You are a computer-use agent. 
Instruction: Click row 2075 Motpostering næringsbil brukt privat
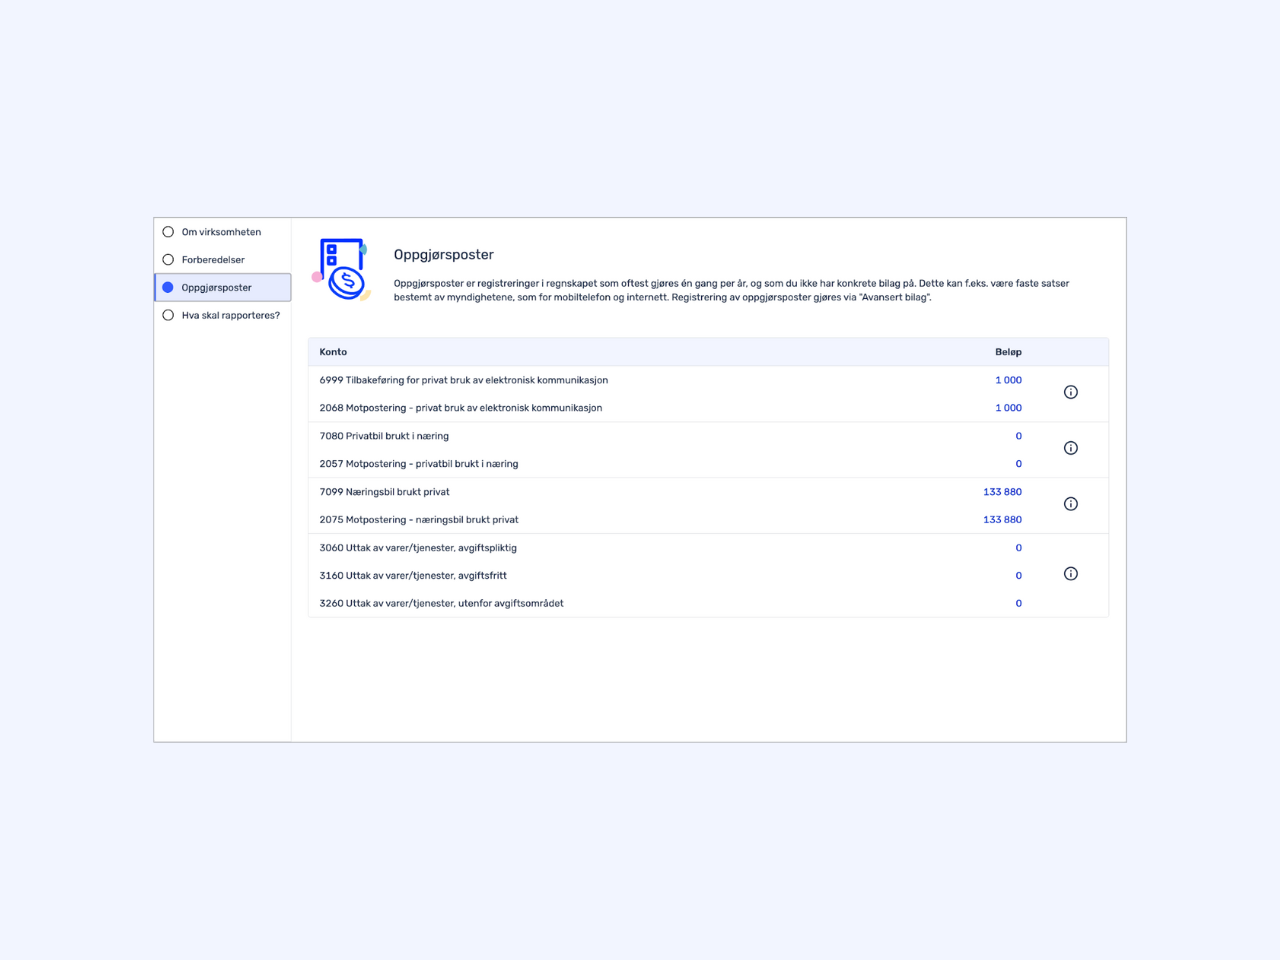click(419, 520)
